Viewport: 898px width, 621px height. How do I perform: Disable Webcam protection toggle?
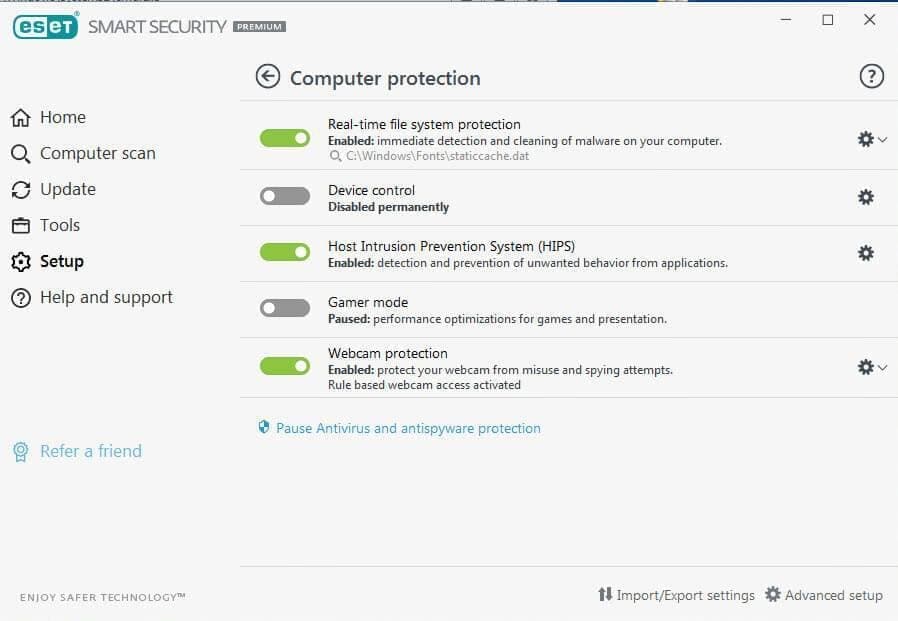[x=285, y=365]
